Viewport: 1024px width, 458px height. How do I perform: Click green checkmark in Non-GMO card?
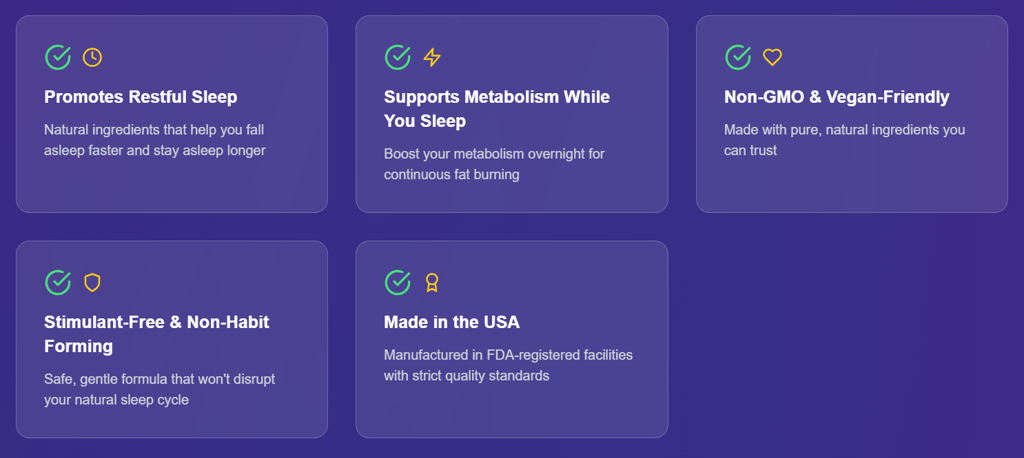click(x=738, y=57)
